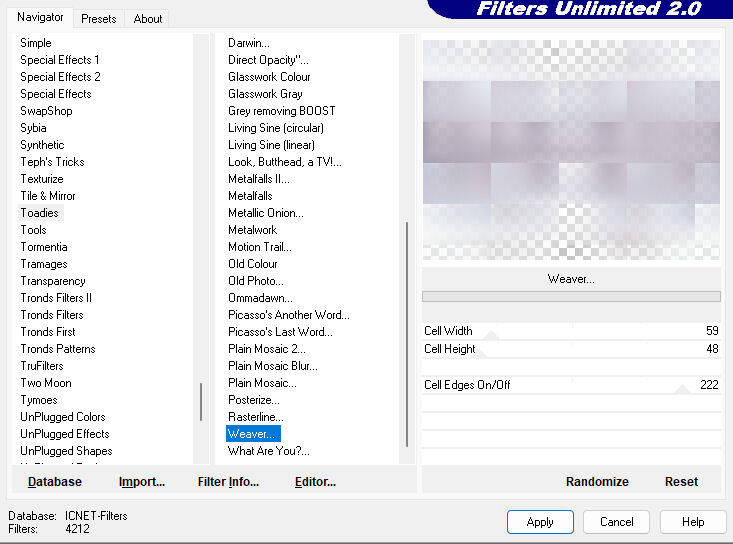The height and width of the screenshot is (544, 733).
Task: Choose the Ommadawn... filter
Action: coord(260,298)
